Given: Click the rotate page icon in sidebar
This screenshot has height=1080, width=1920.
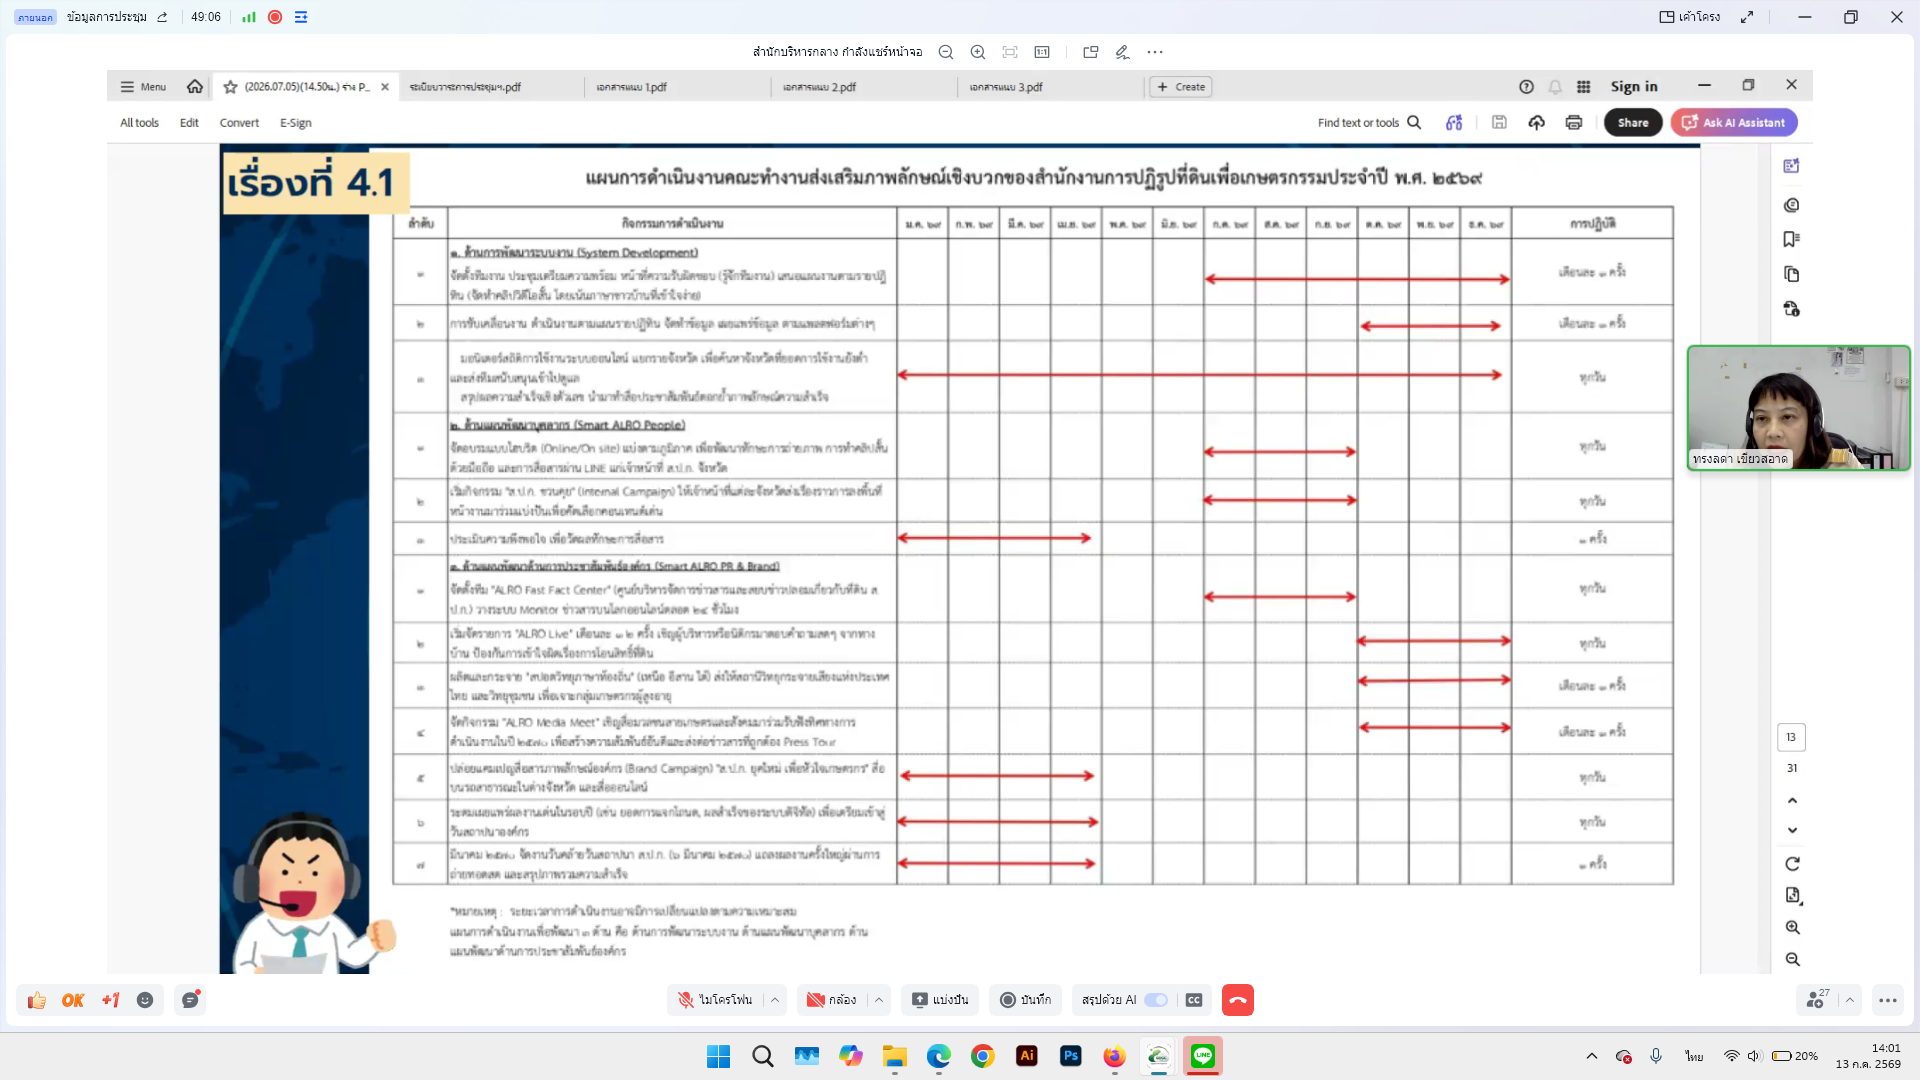Looking at the screenshot, I should (1792, 864).
